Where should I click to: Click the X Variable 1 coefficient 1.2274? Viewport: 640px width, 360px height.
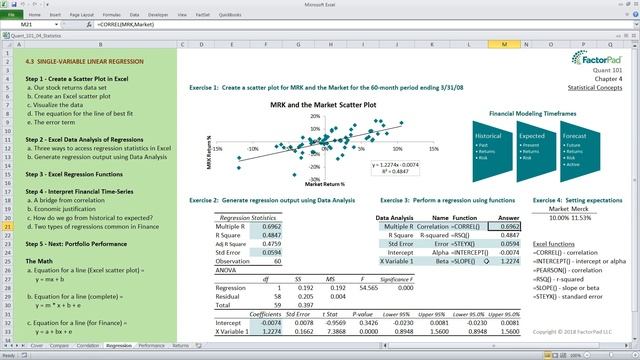(x=266, y=331)
